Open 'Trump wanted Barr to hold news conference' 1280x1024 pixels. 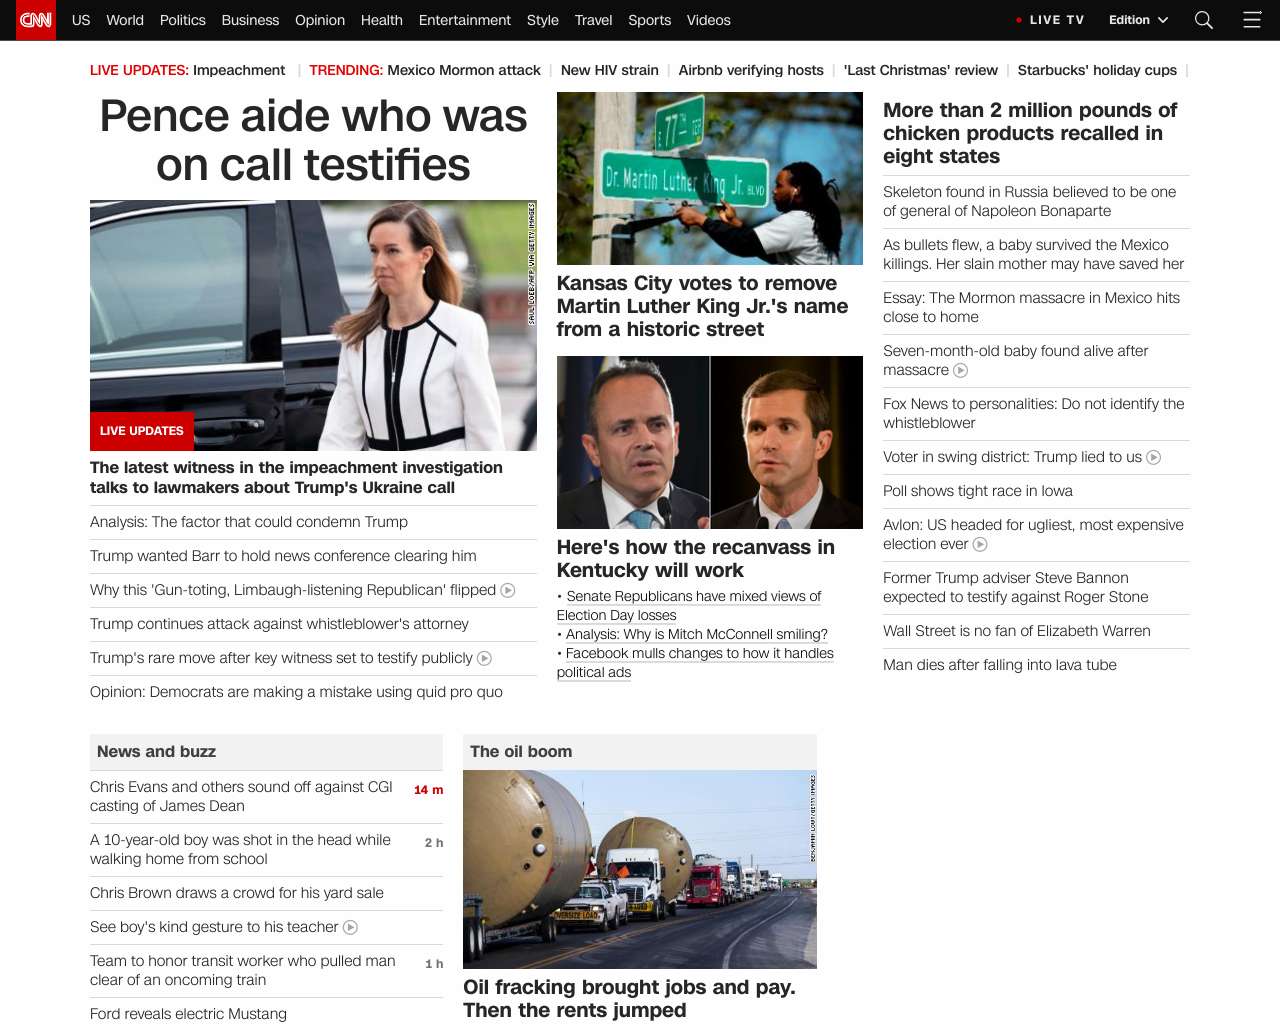[x=283, y=556]
